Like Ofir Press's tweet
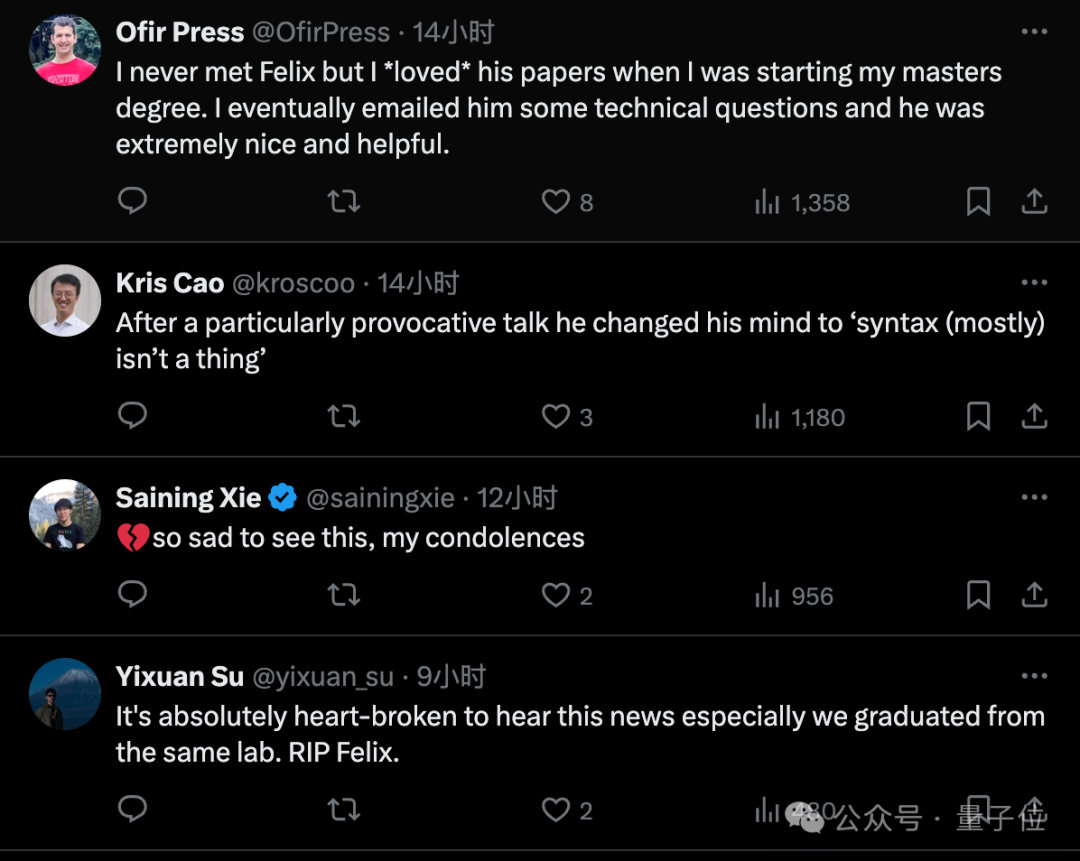 556,202
